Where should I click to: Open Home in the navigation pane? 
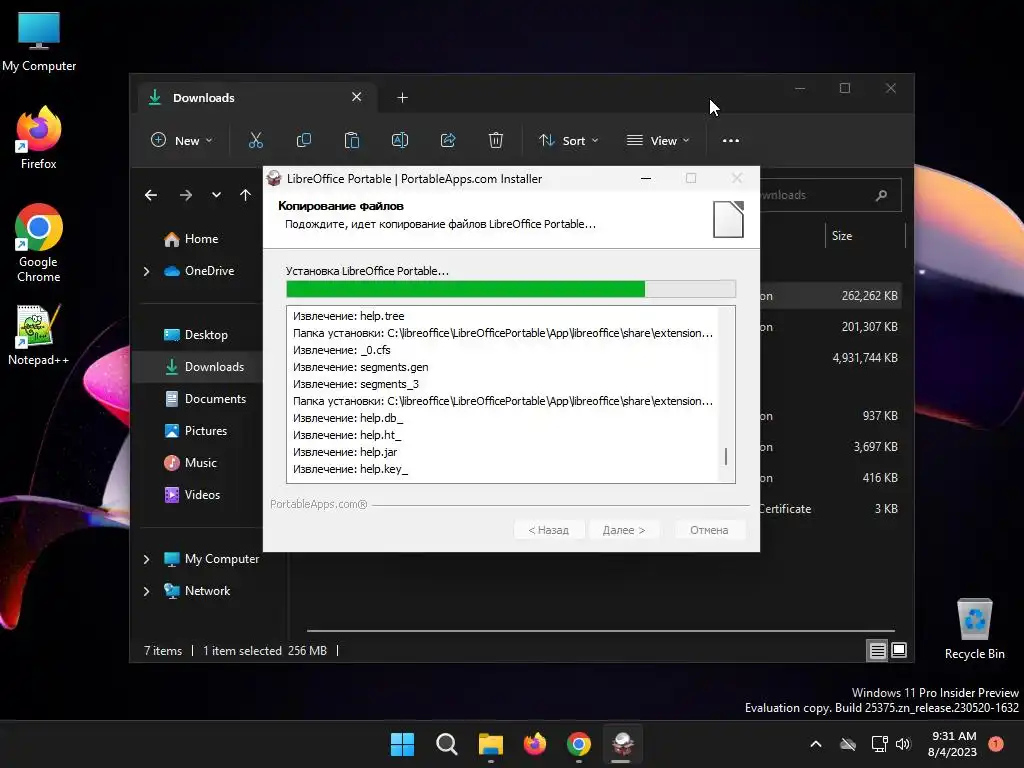pyautogui.click(x=200, y=239)
